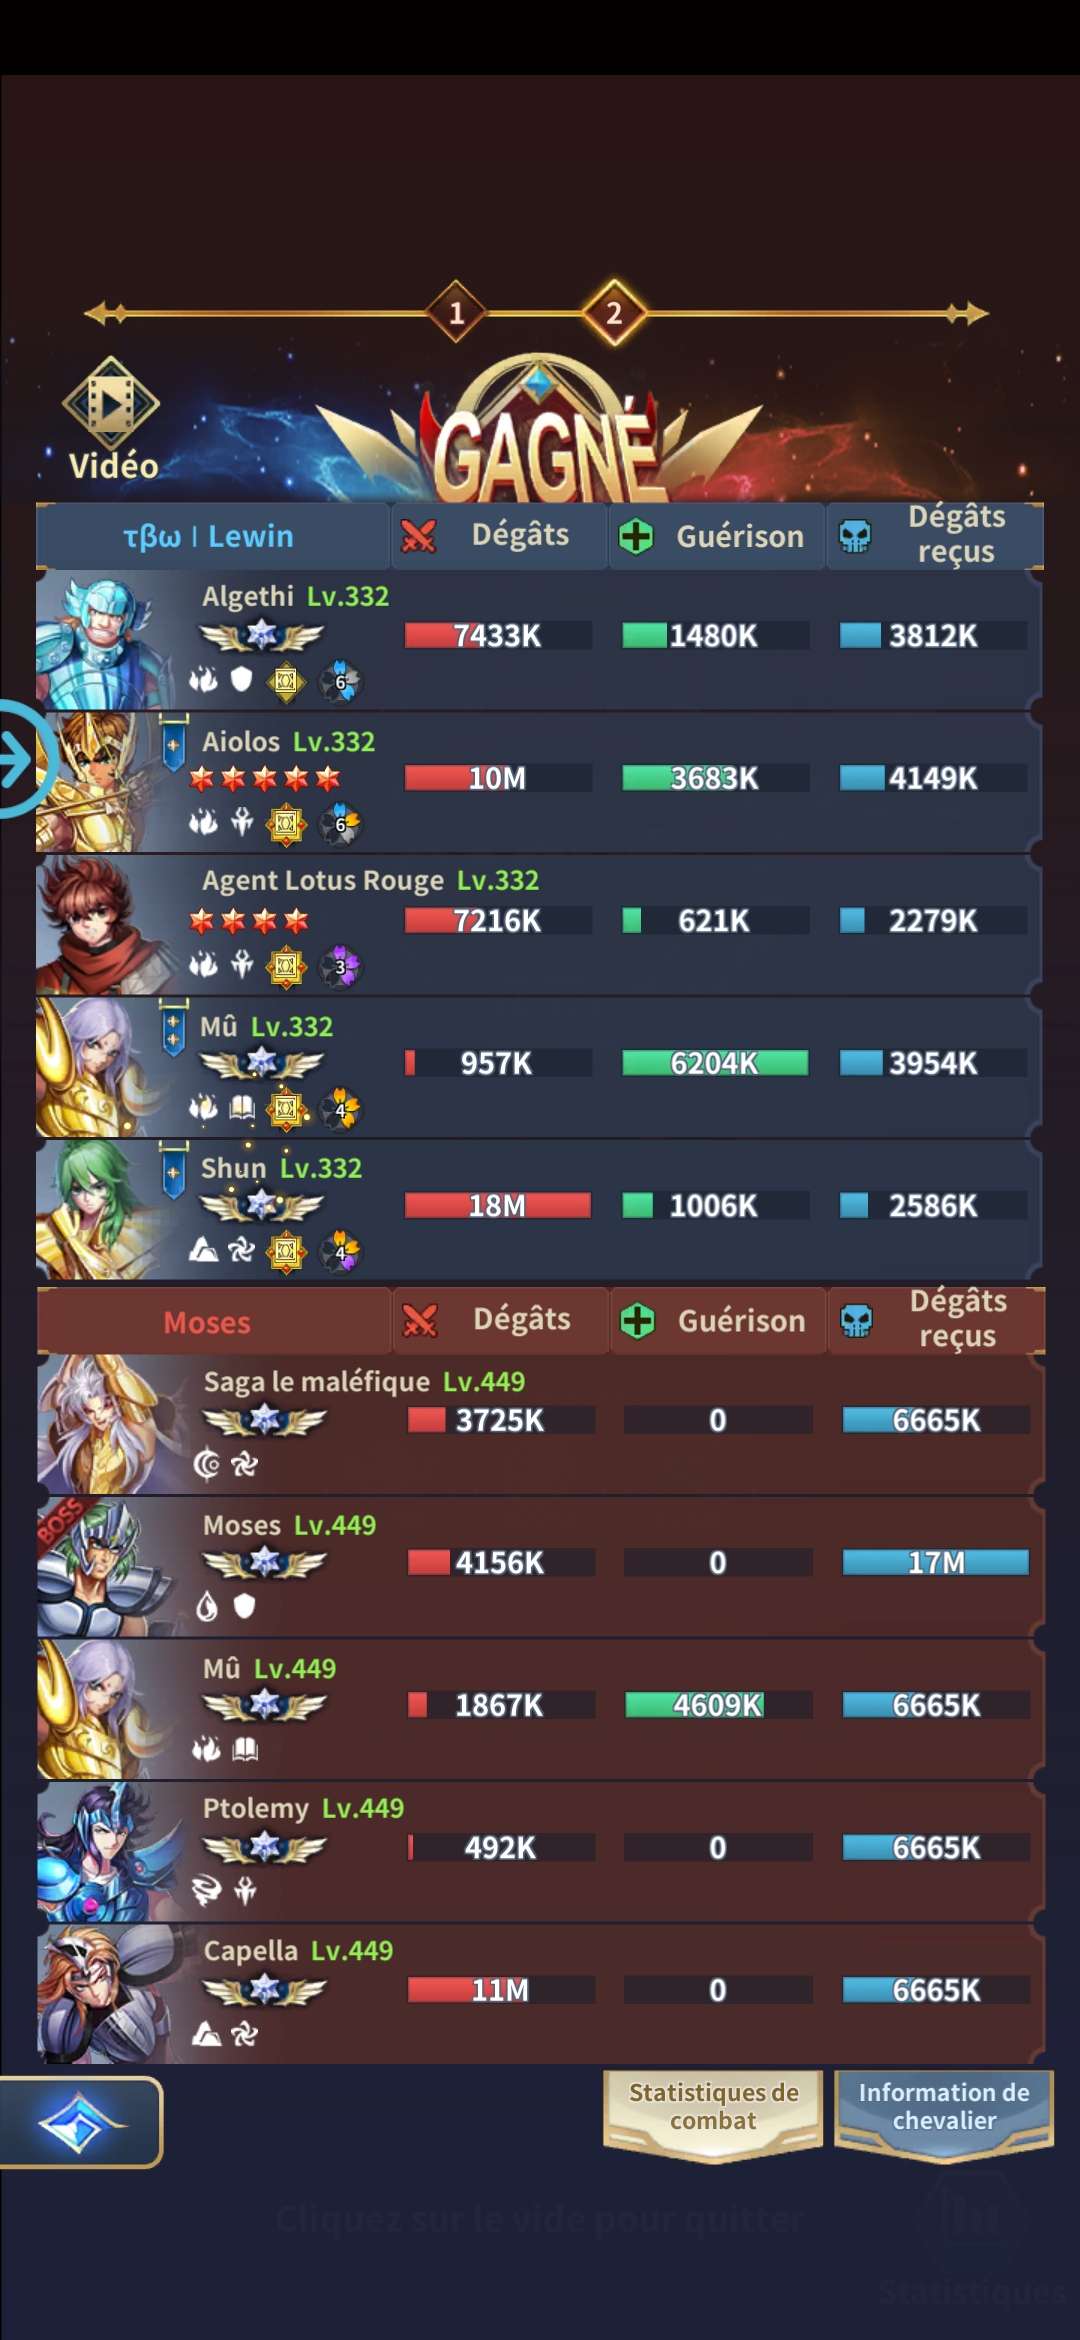
Task: Open Information de chevalier tab
Action: [943, 2114]
